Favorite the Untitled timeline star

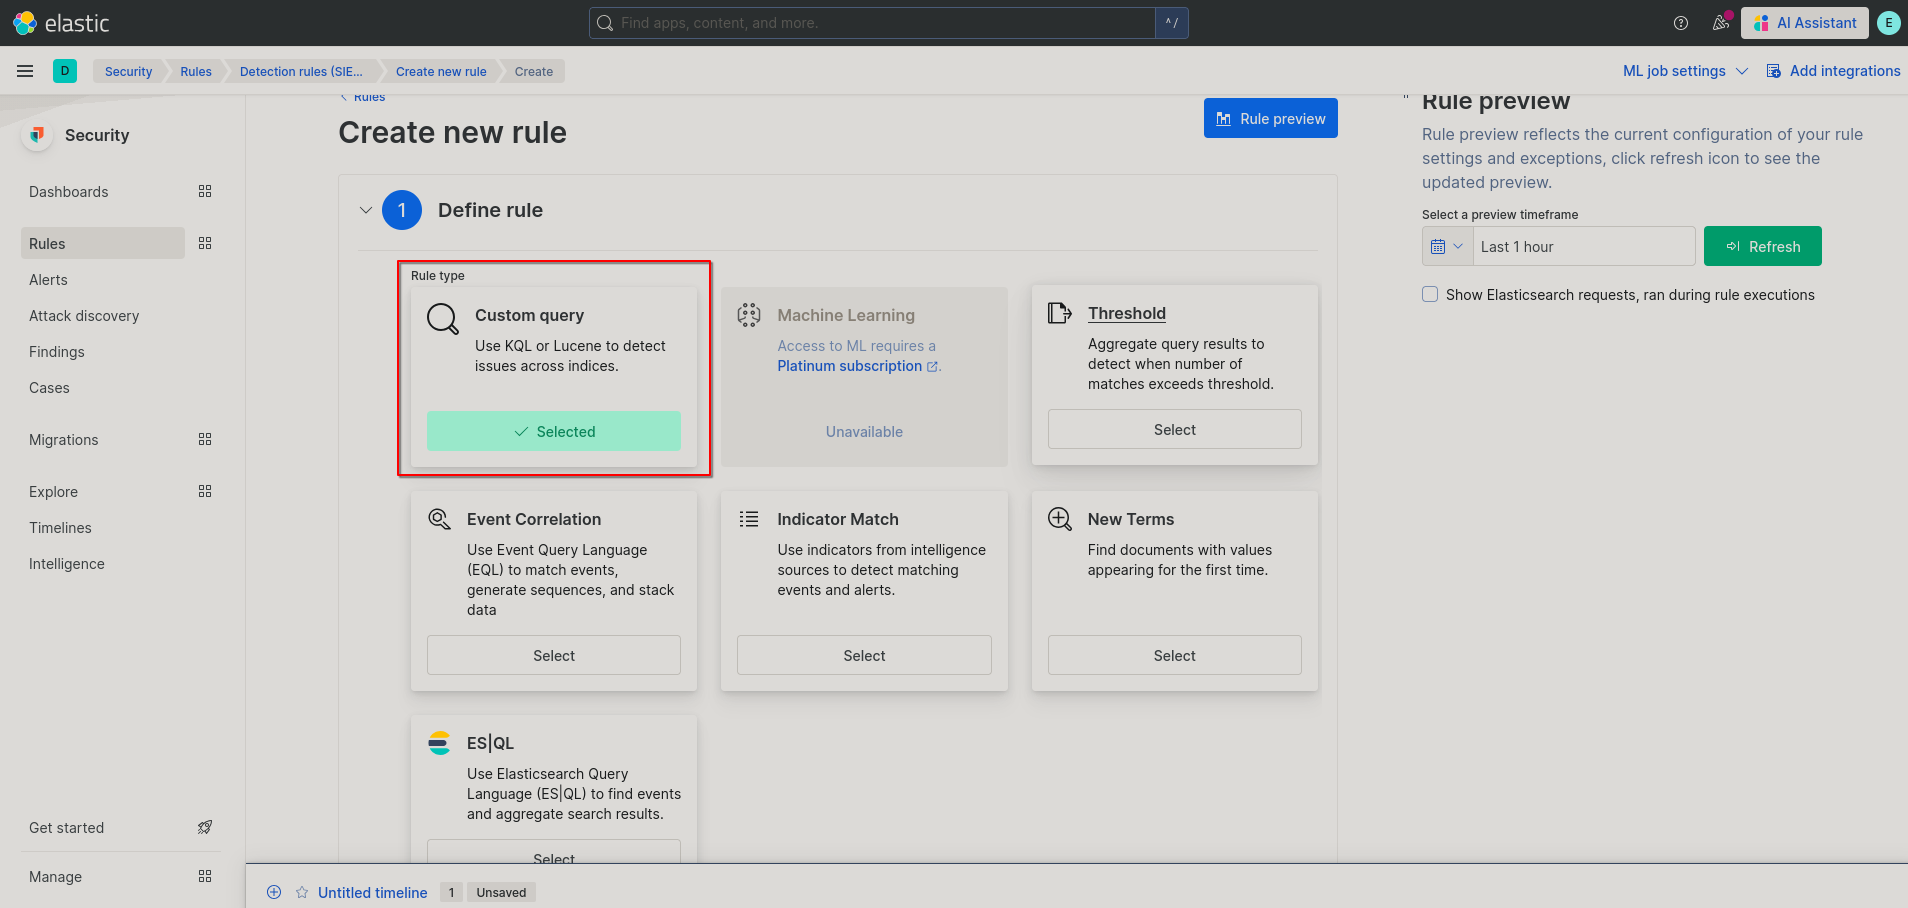(302, 892)
